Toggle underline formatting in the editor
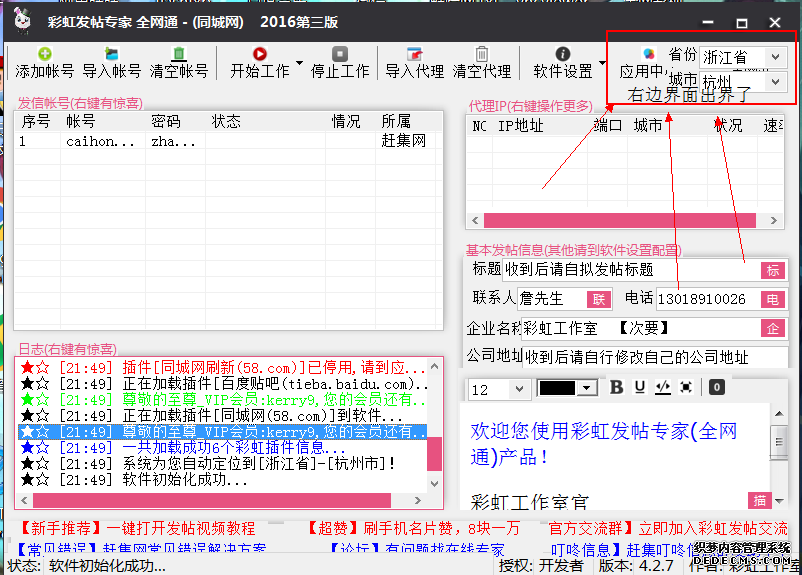802x575 pixels. click(x=639, y=387)
